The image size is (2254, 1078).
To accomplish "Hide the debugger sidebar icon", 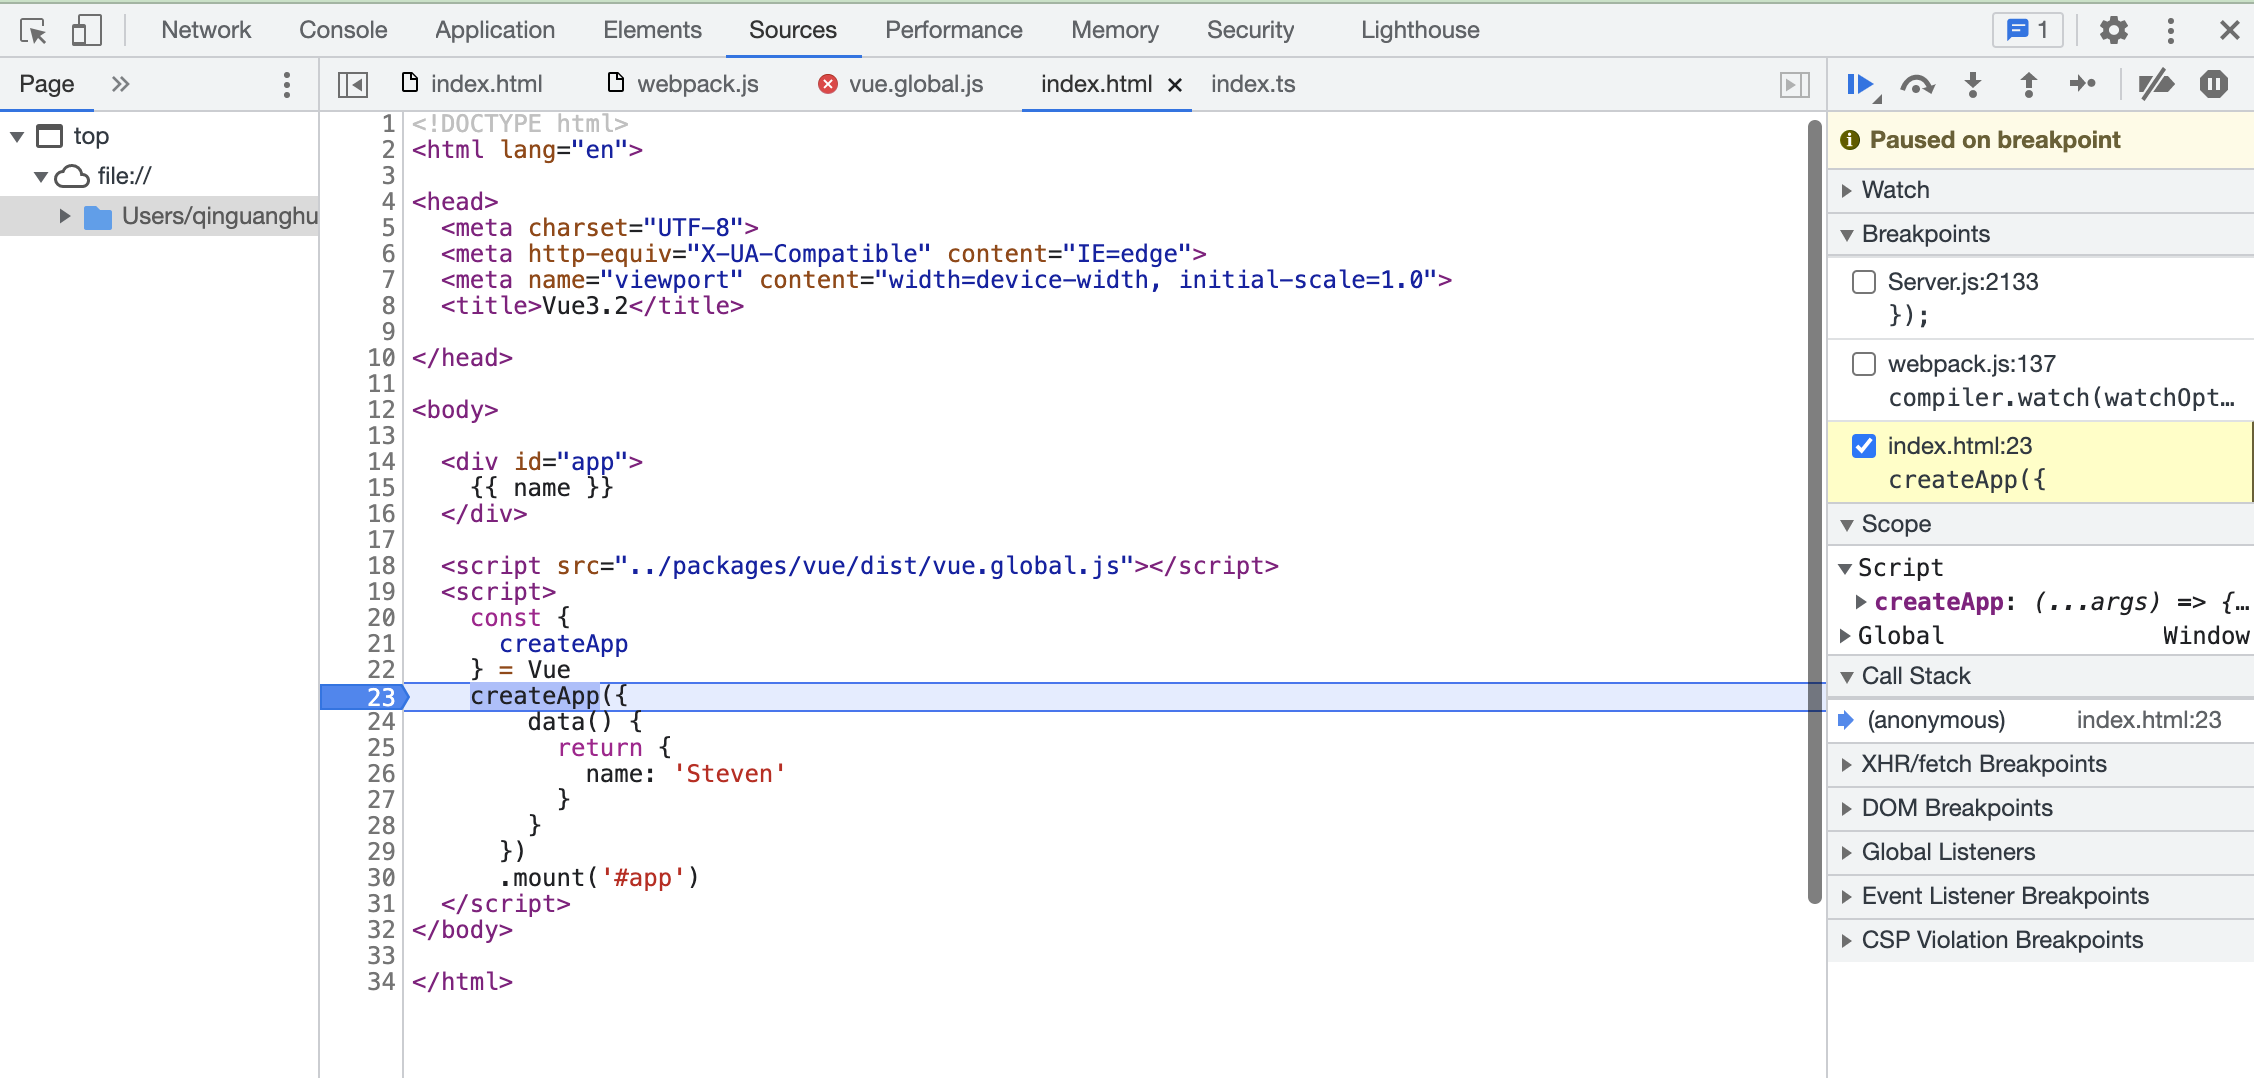I will pyautogui.click(x=1795, y=84).
